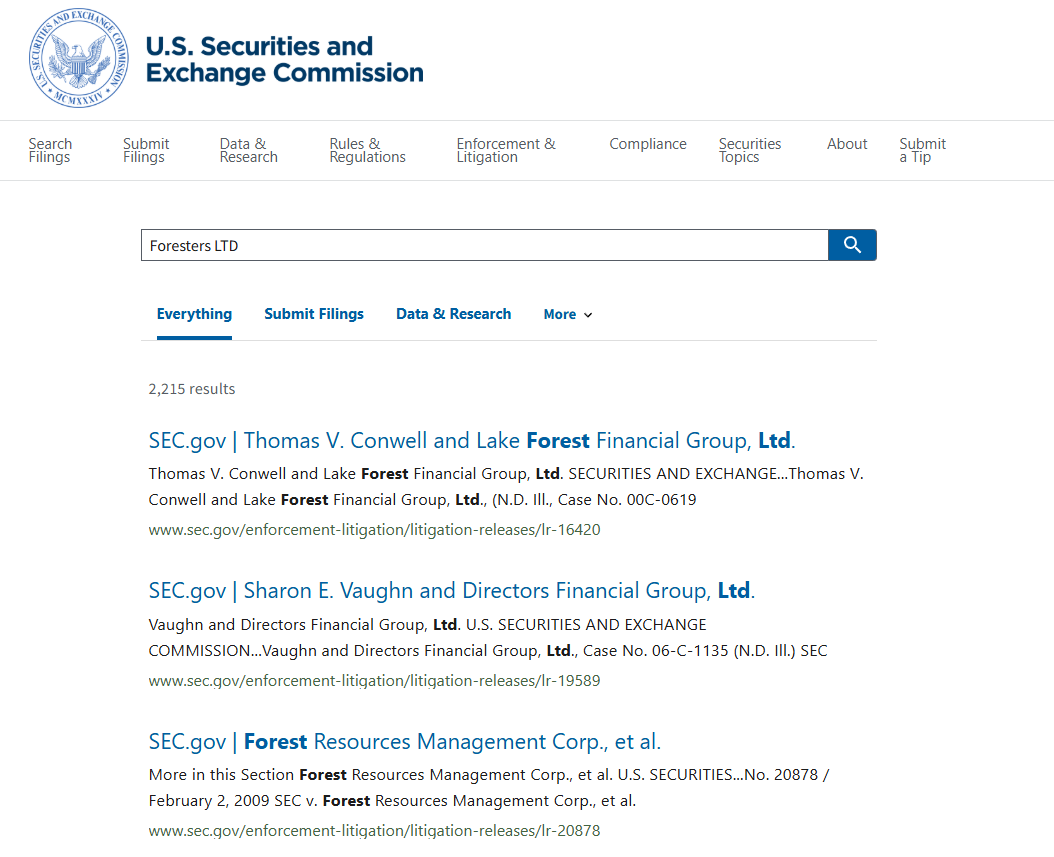Open the Securities Topics menu

750,150
